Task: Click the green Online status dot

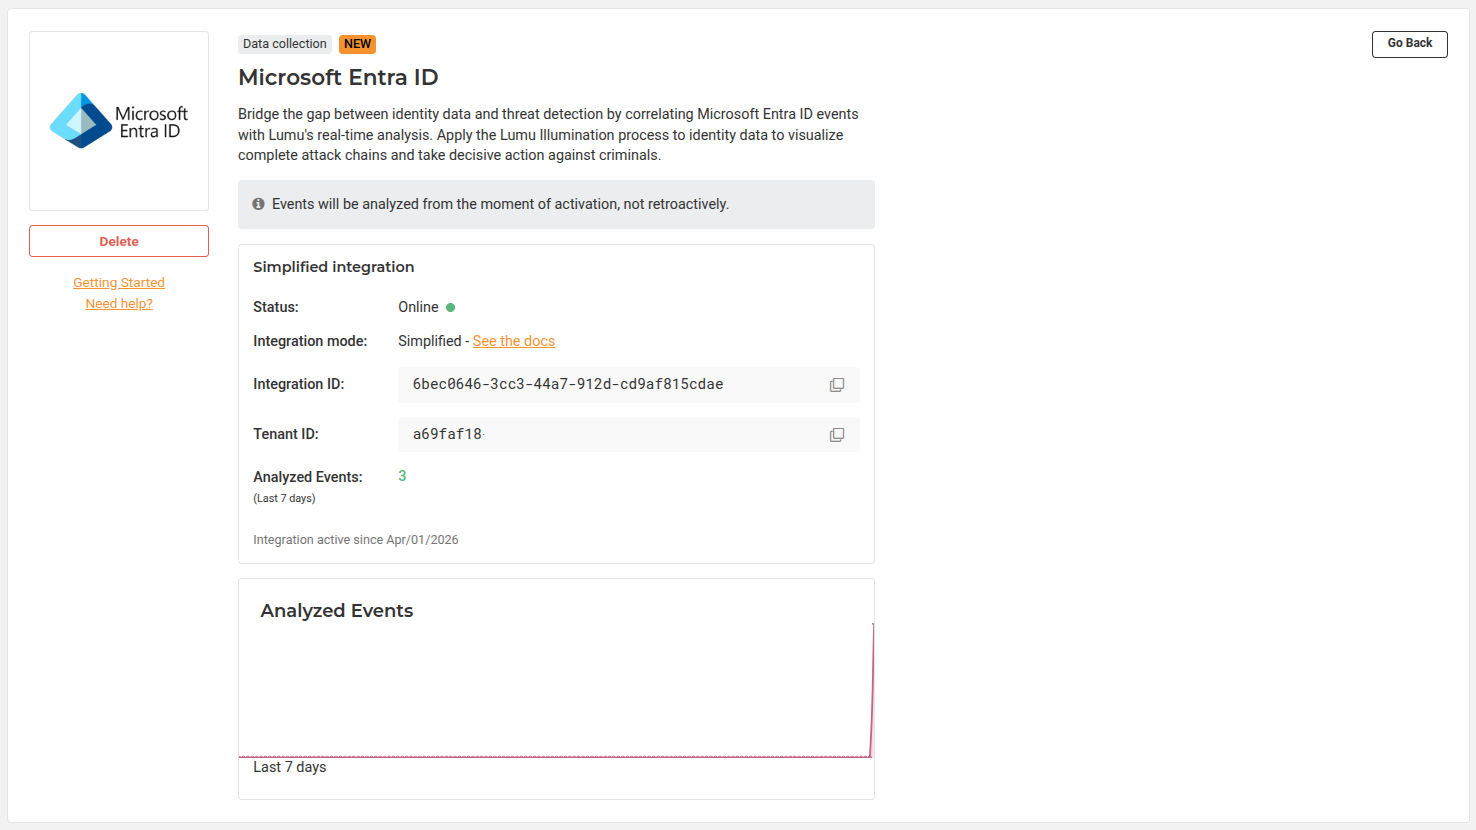Action: 450,308
